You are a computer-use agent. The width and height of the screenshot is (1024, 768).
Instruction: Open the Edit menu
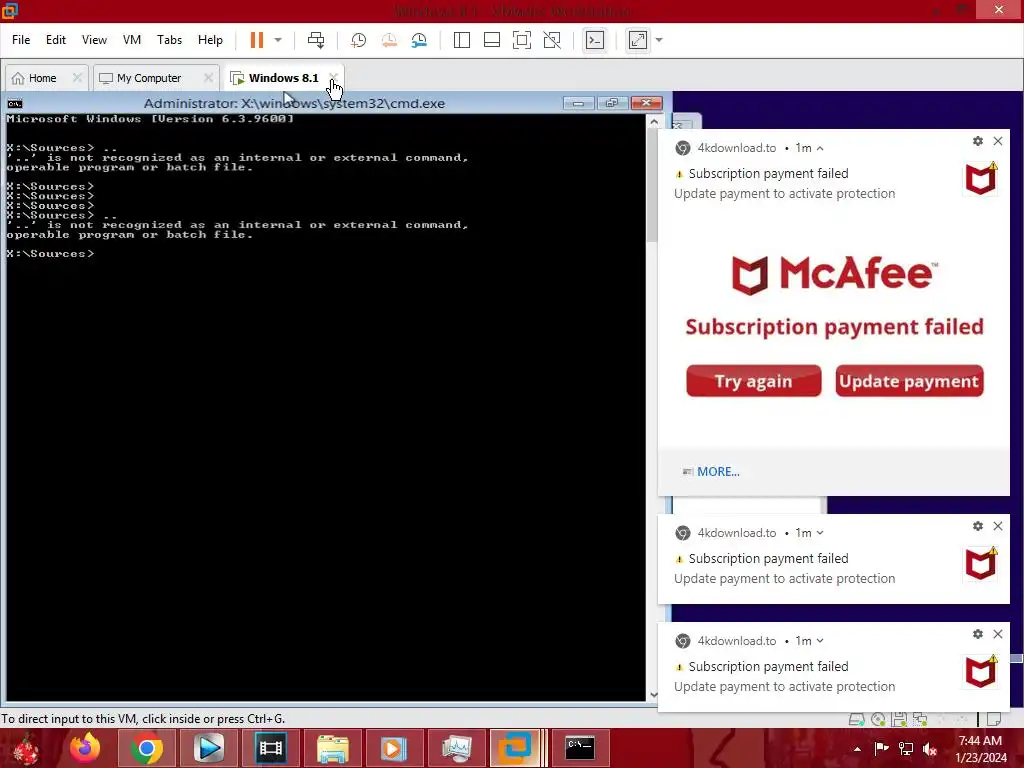pyautogui.click(x=56, y=40)
